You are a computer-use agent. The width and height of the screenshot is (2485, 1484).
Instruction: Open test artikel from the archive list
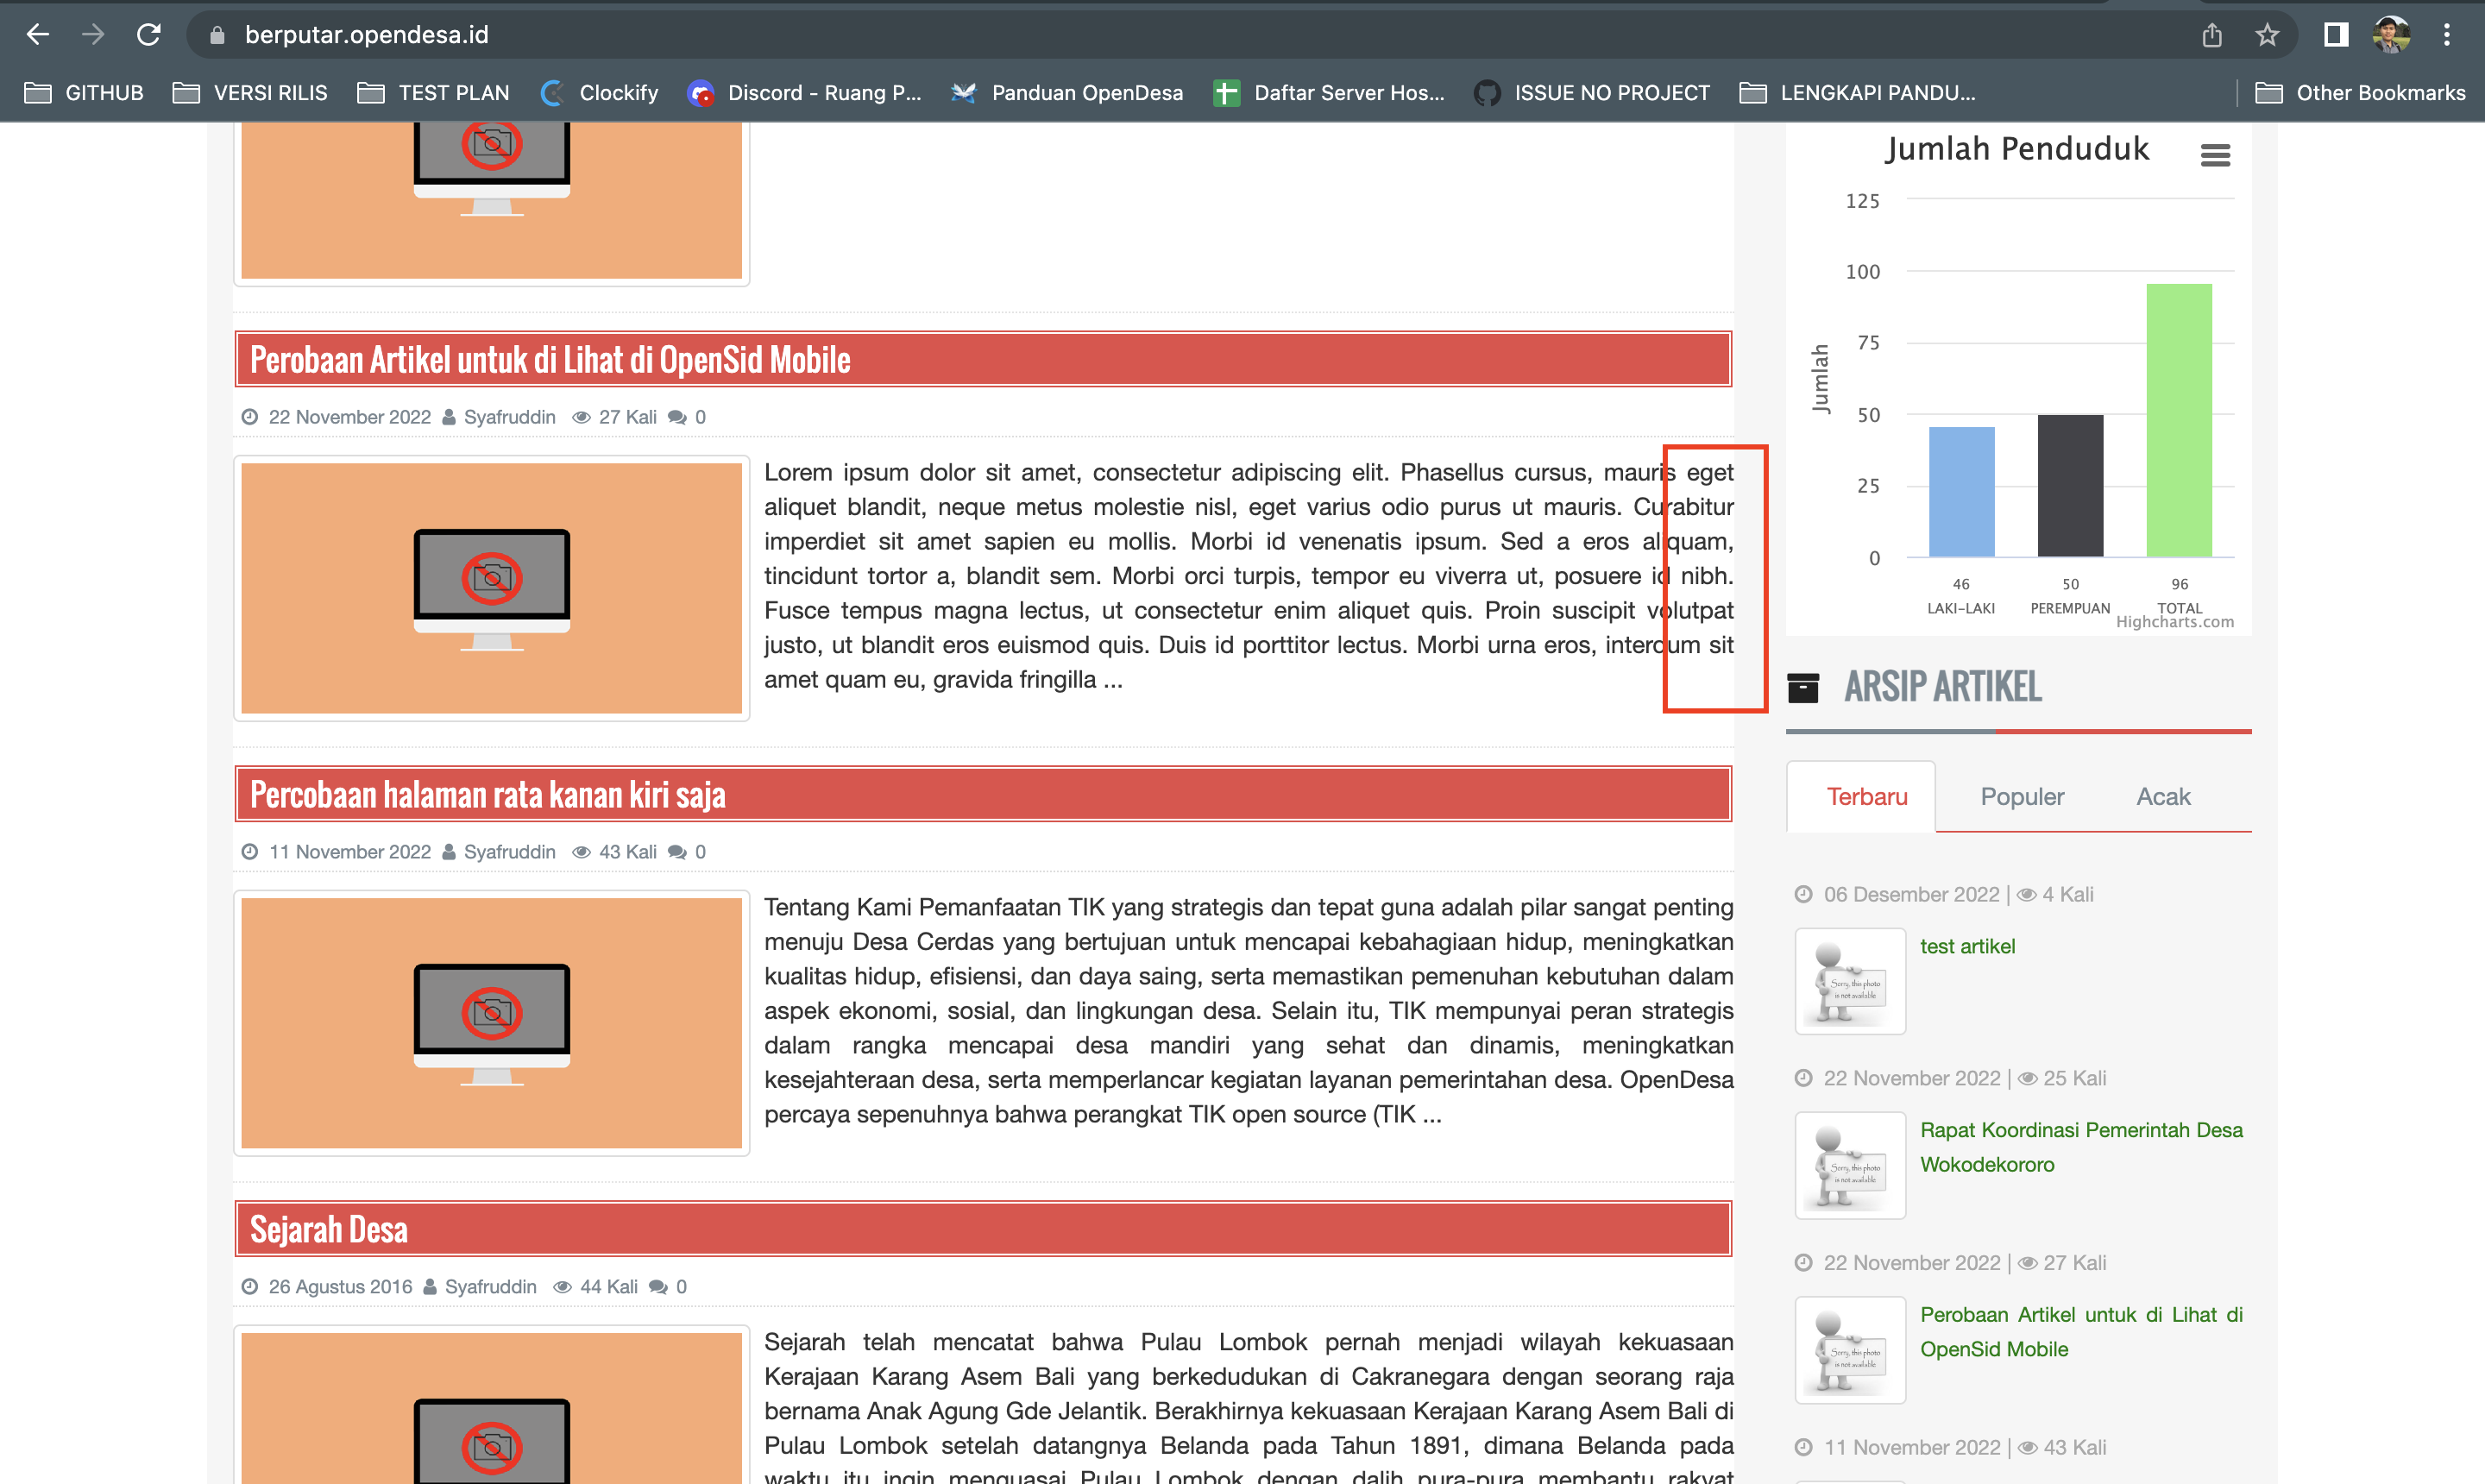[1966, 946]
